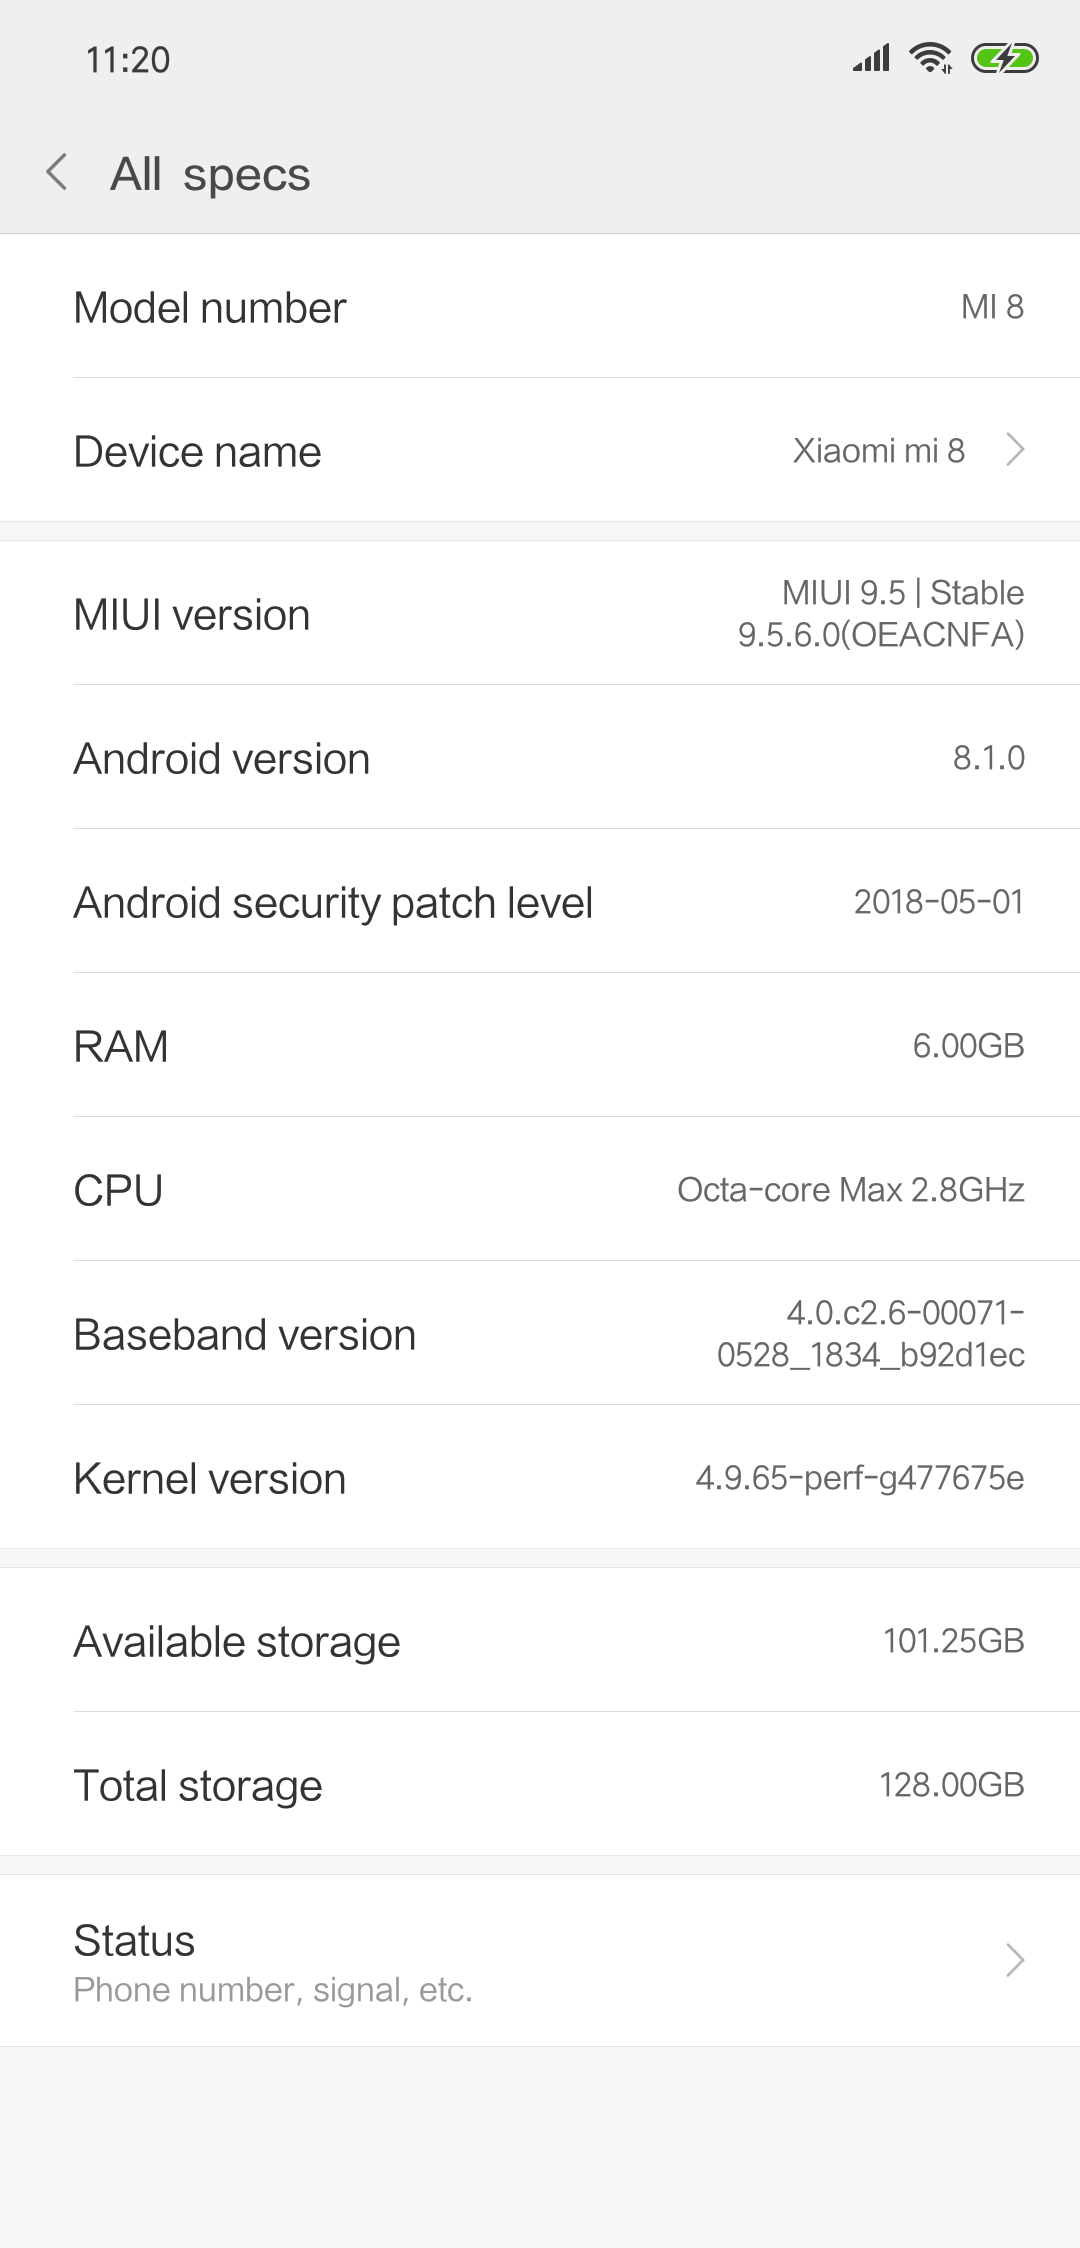This screenshot has width=1080, height=2248.
Task: Select the Baseband version row
Action: [x=540, y=1334]
